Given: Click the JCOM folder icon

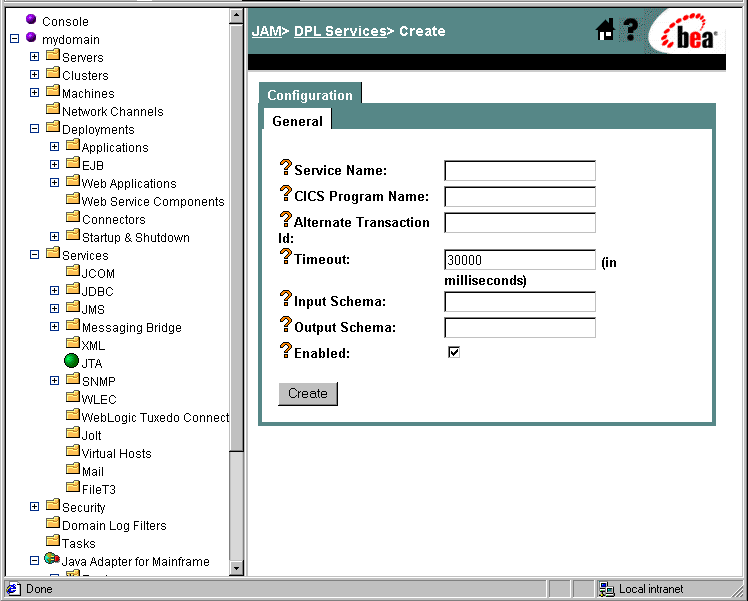Looking at the screenshot, I should (x=73, y=271).
